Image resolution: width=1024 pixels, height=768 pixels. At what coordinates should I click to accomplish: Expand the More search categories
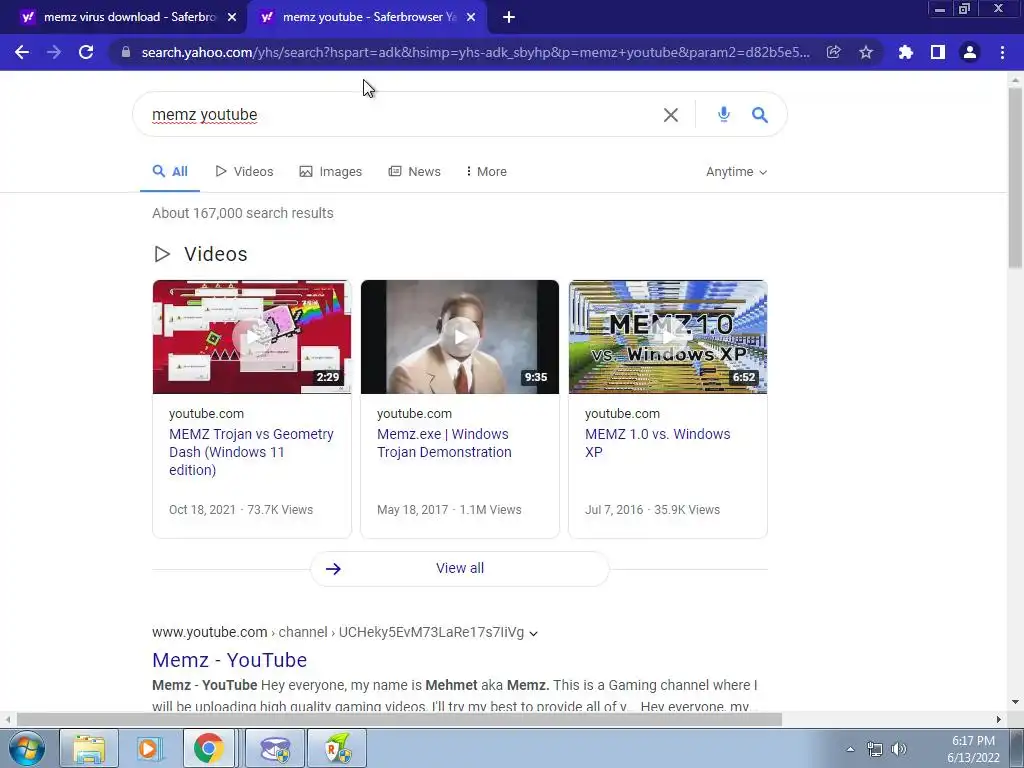tap(487, 172)
